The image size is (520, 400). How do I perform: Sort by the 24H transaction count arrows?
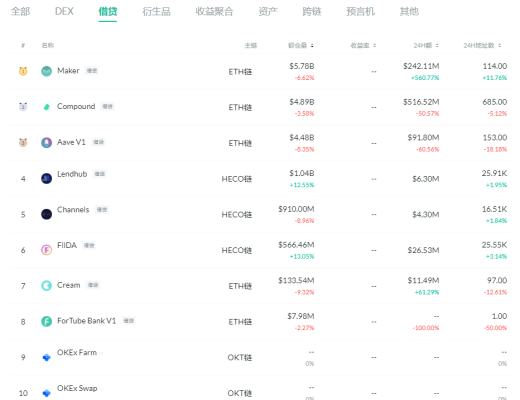tap(500, 45)
